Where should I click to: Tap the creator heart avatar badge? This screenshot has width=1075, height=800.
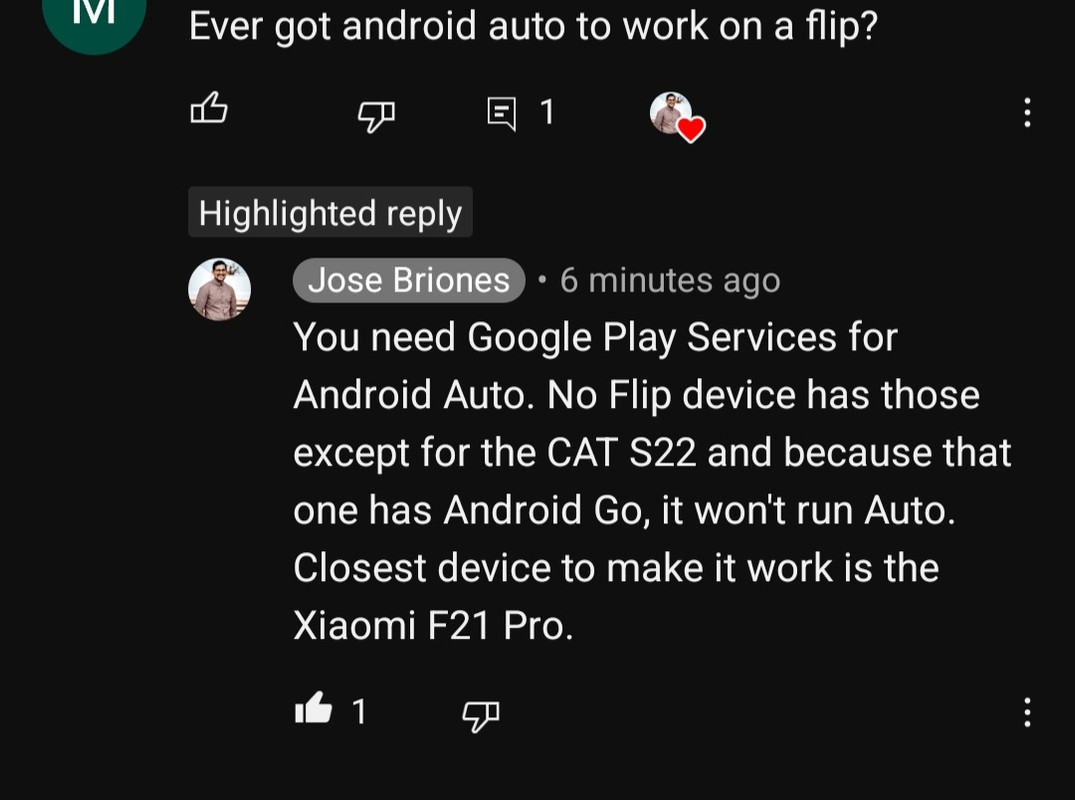677,117
